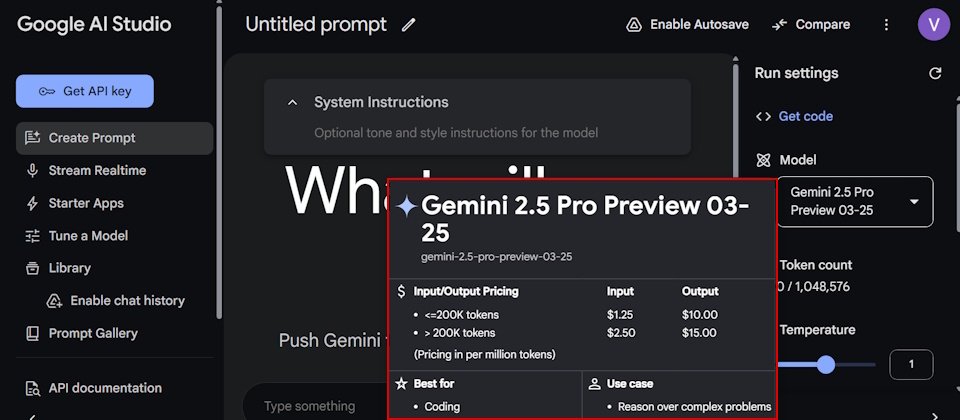Click the Stream Realtime microphone icon
Screen dimensions: 960x420
pos(32,171)
